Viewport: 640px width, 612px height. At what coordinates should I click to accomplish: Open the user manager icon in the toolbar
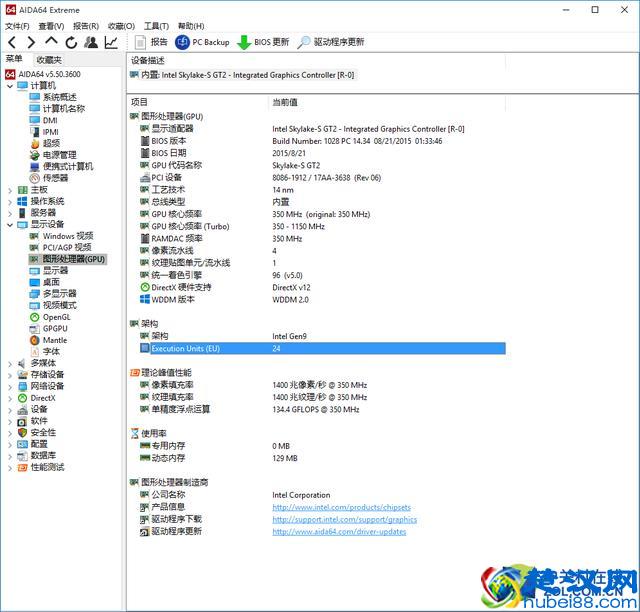click(91, 42)
